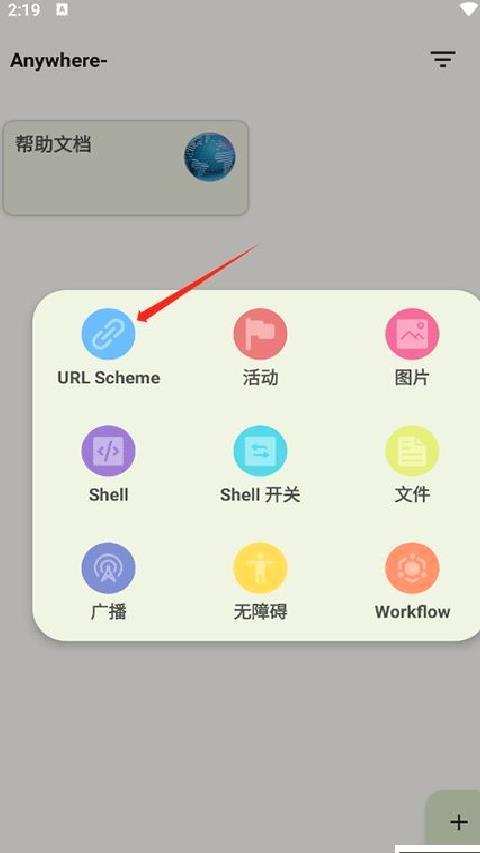This screenshot has height=853, width=480.
Task: Open the sort filter menu icon
Action: (443, 59)
